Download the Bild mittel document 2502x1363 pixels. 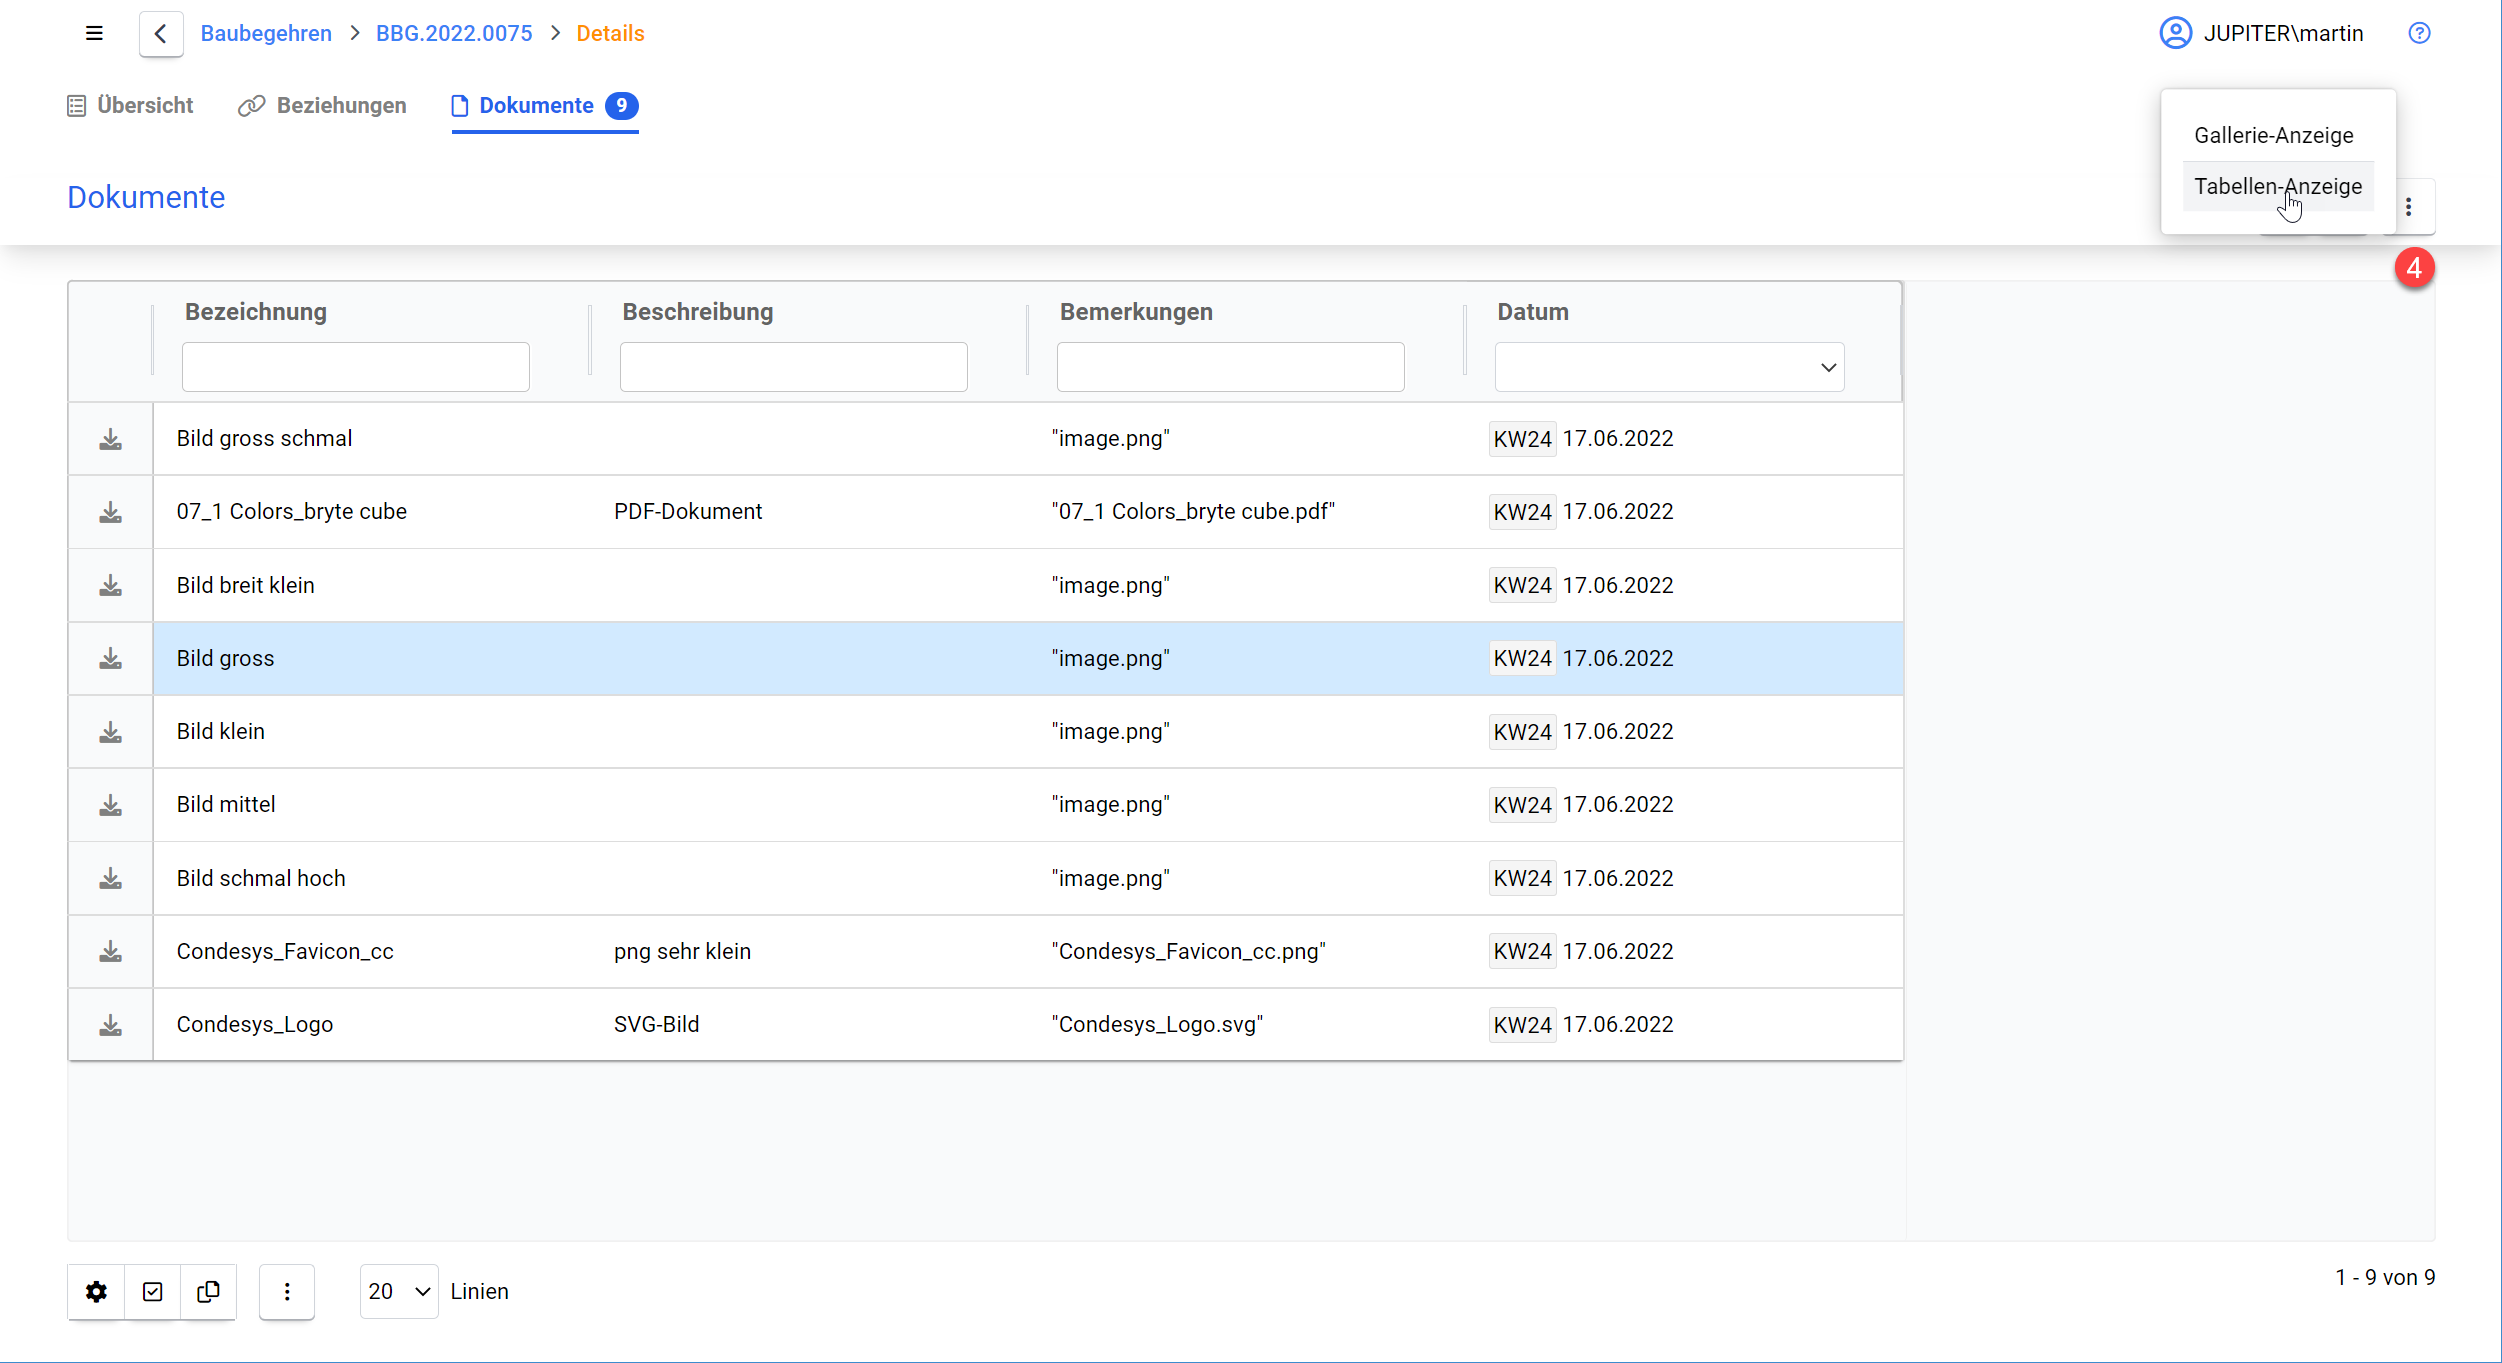[111, 805]
